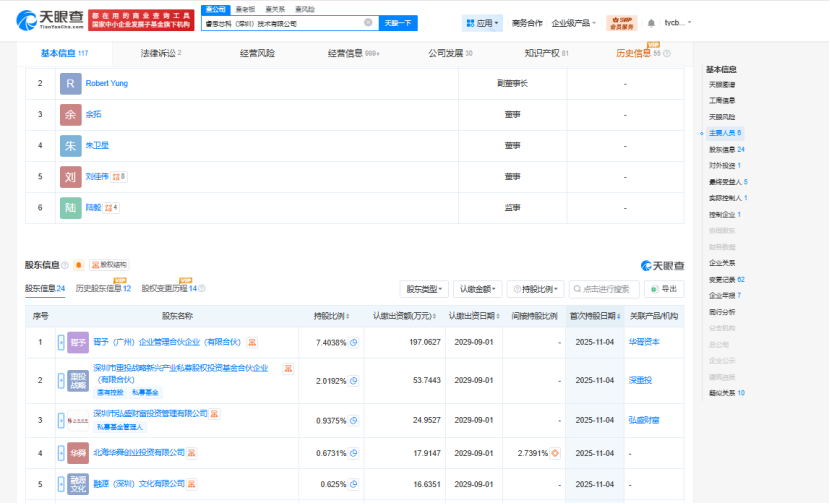Open 北海华舞创业投资有限公司 shareholder link
This screenshot has height=504, width=830.
click(x=139, y=453)
